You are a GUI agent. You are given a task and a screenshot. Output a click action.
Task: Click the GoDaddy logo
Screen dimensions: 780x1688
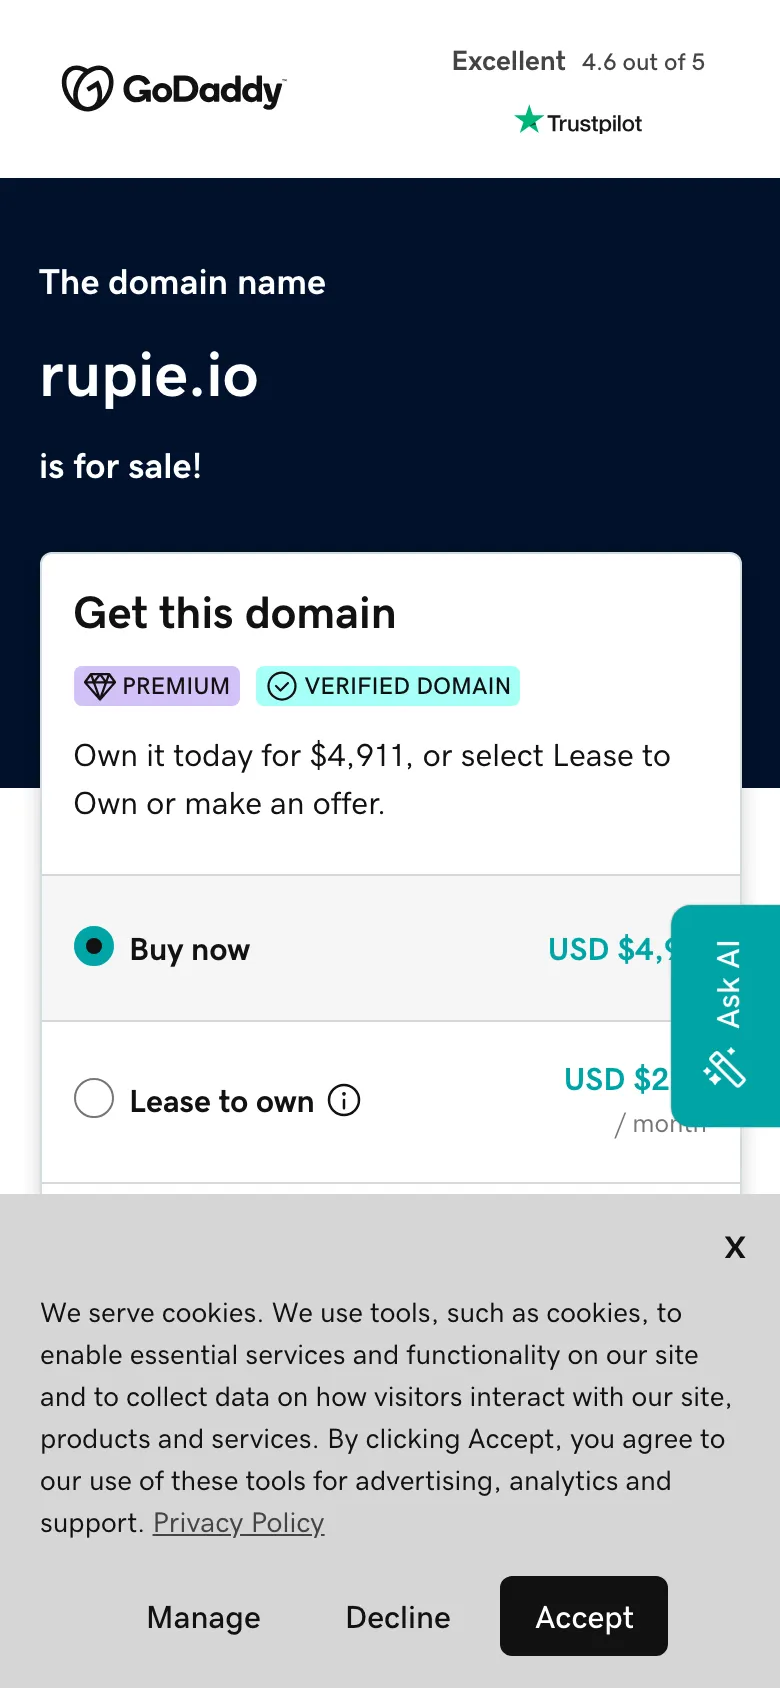tap(173, 89)
